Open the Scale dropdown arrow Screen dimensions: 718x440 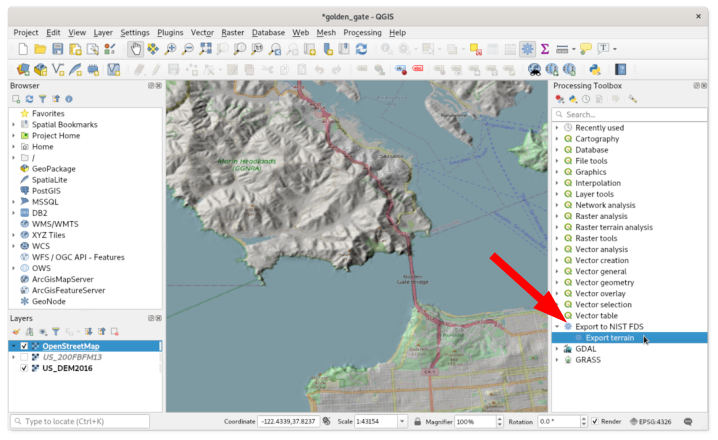[x=402, y=422]
